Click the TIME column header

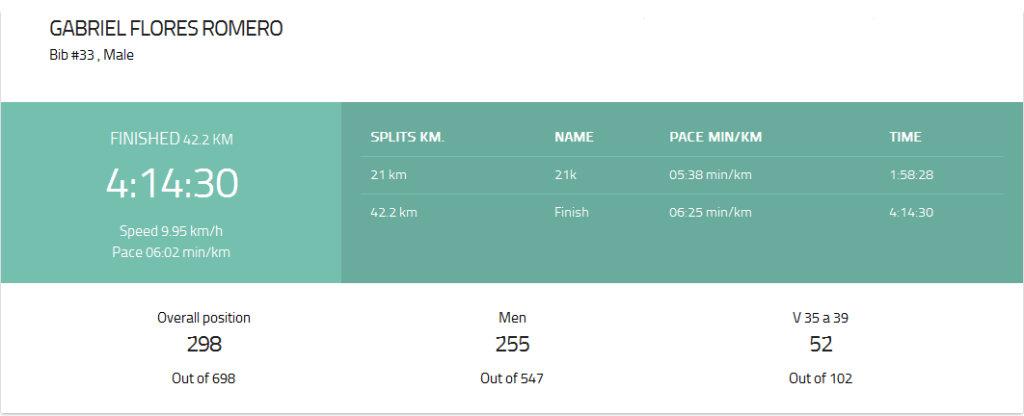click(x=905, y=137)
